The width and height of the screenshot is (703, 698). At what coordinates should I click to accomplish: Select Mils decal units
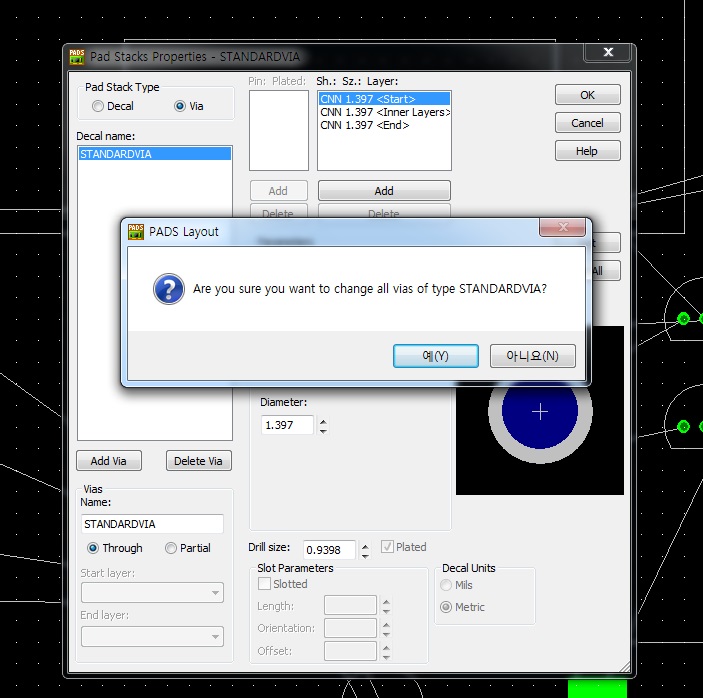pos(446,585)
